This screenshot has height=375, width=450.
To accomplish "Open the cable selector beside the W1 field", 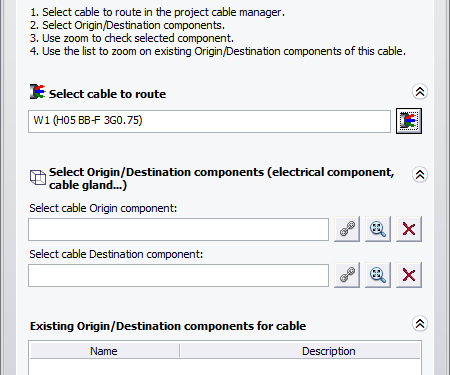I will click(409, 121).
